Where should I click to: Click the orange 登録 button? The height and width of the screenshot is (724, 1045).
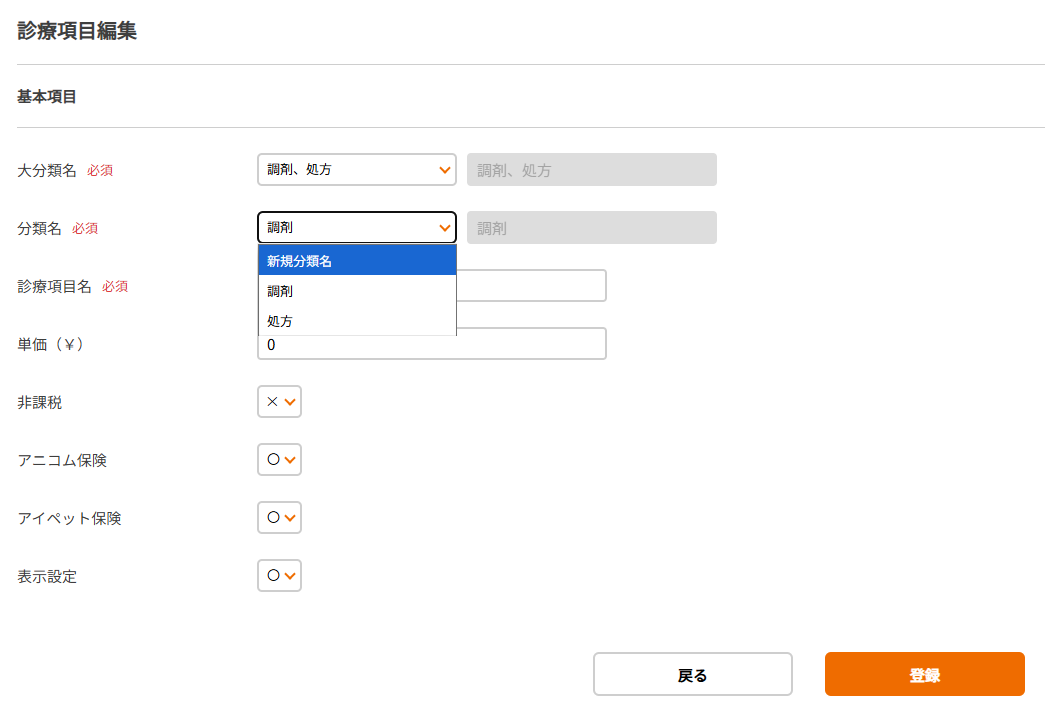[924, 674]
